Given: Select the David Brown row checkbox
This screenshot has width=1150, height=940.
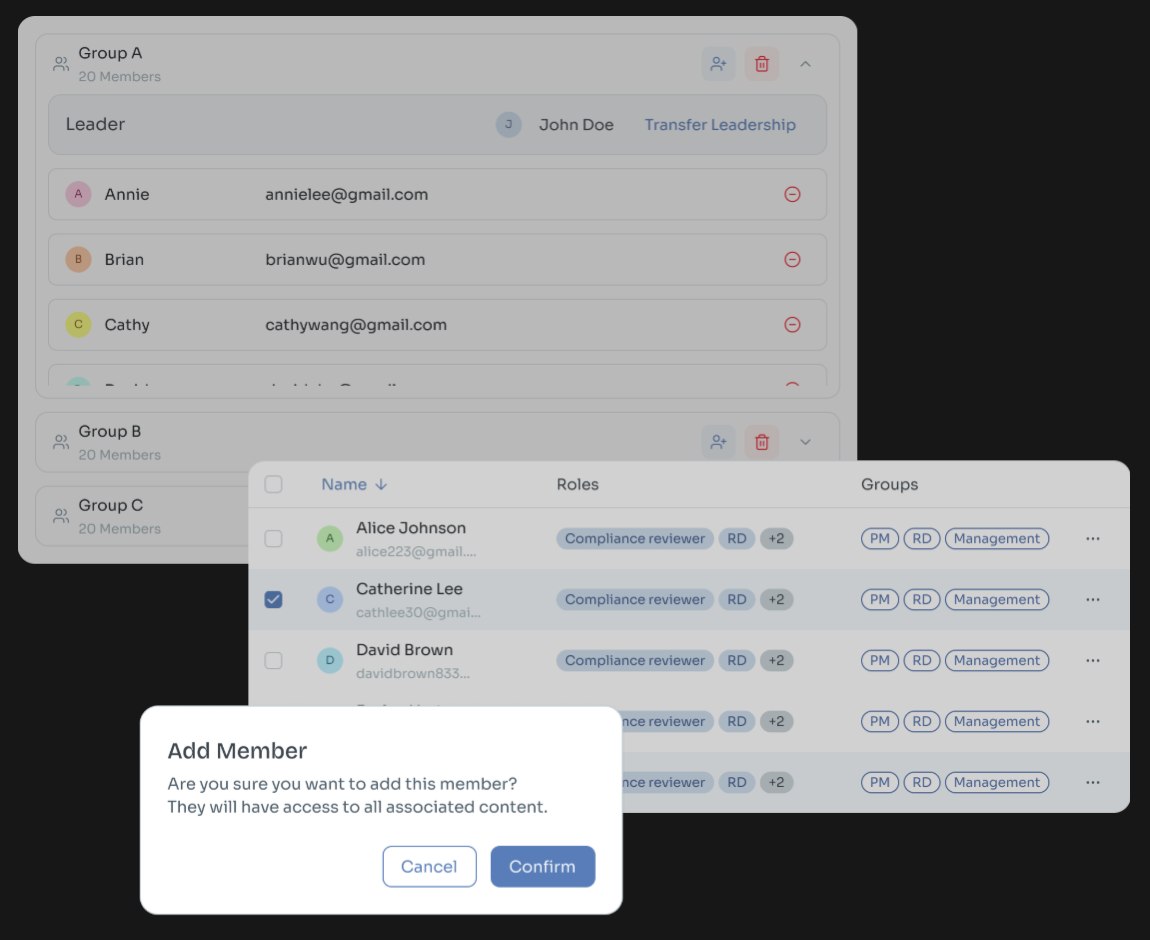Looking at the screenshot, I should pyautogui.click(x=274, y=661).
